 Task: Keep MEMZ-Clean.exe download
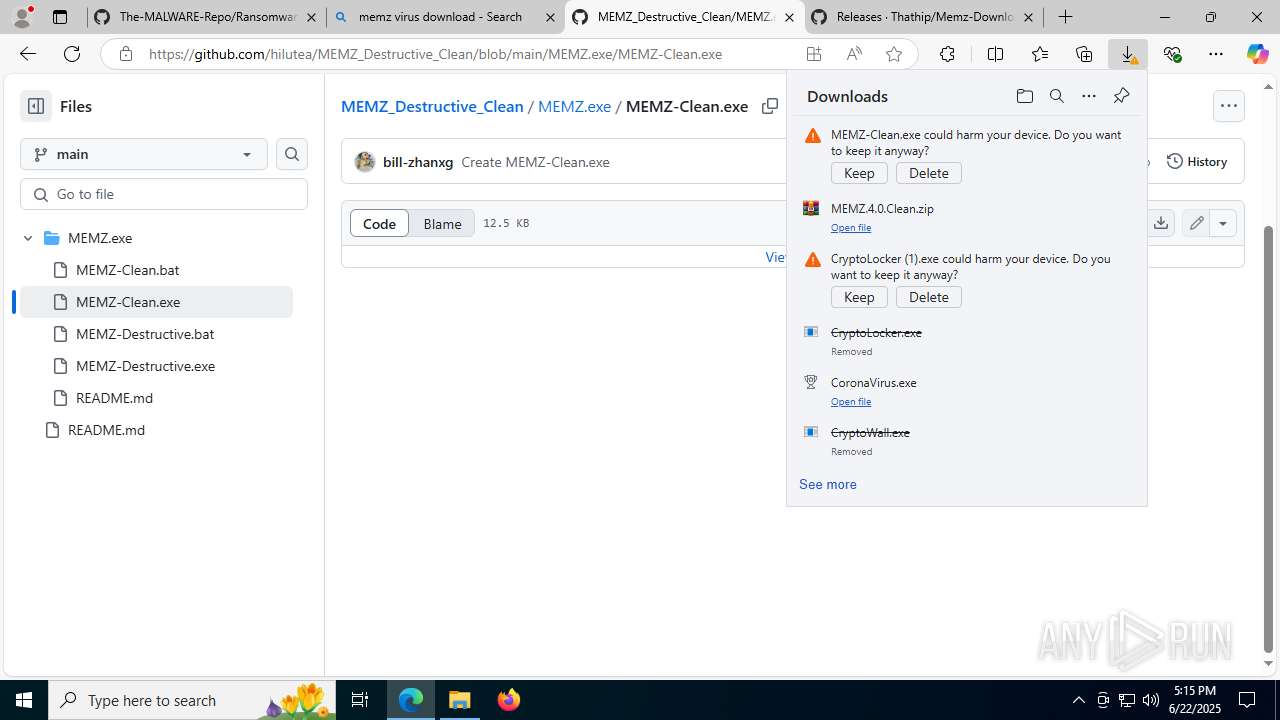click(x=859, y=173)
